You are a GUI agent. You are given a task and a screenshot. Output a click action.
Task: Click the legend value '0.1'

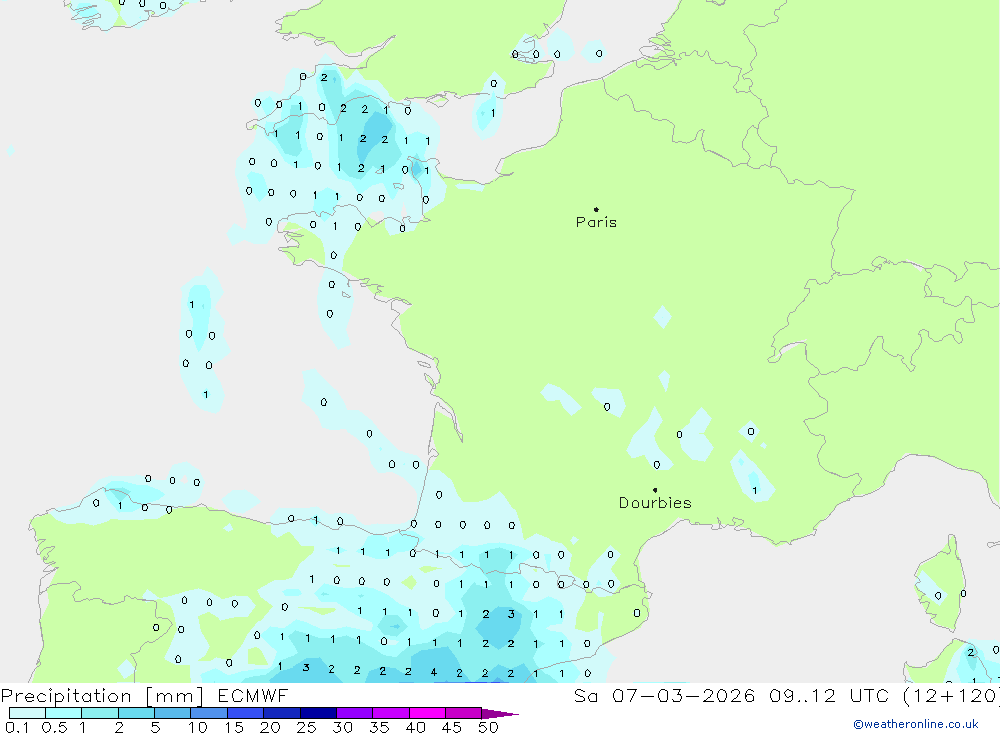click(17, 727)
